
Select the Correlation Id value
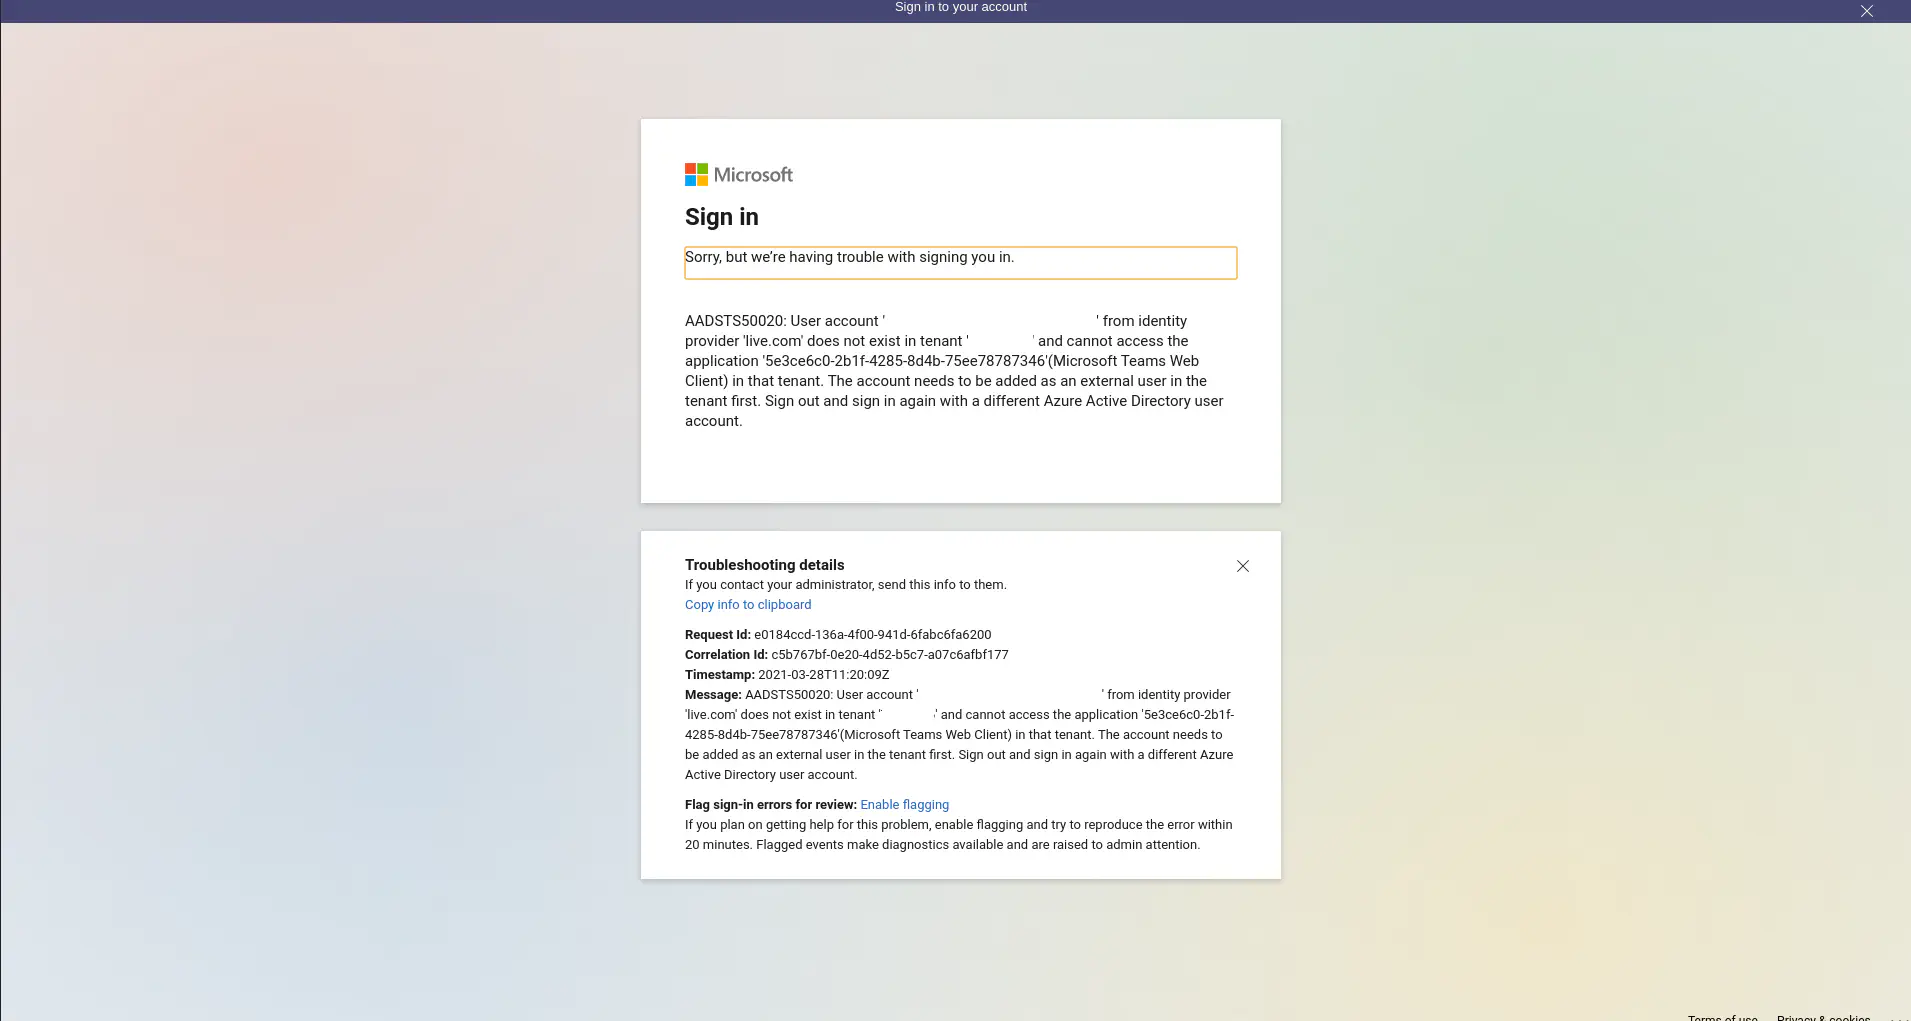pyautogui.click(x=888, y=654)
